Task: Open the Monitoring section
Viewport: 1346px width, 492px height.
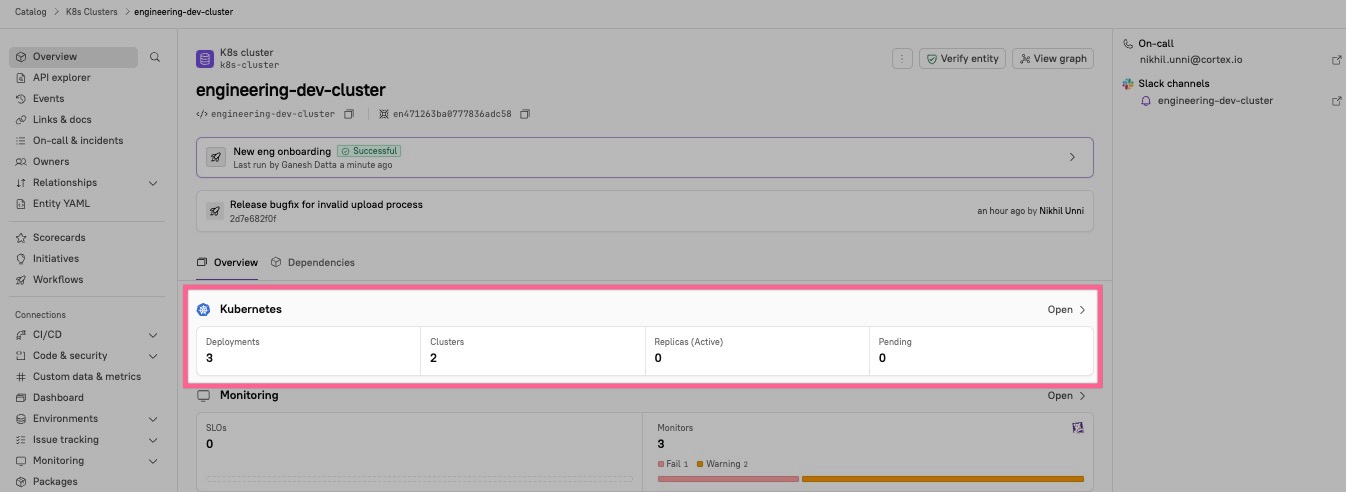Action: pos(1066,396)
